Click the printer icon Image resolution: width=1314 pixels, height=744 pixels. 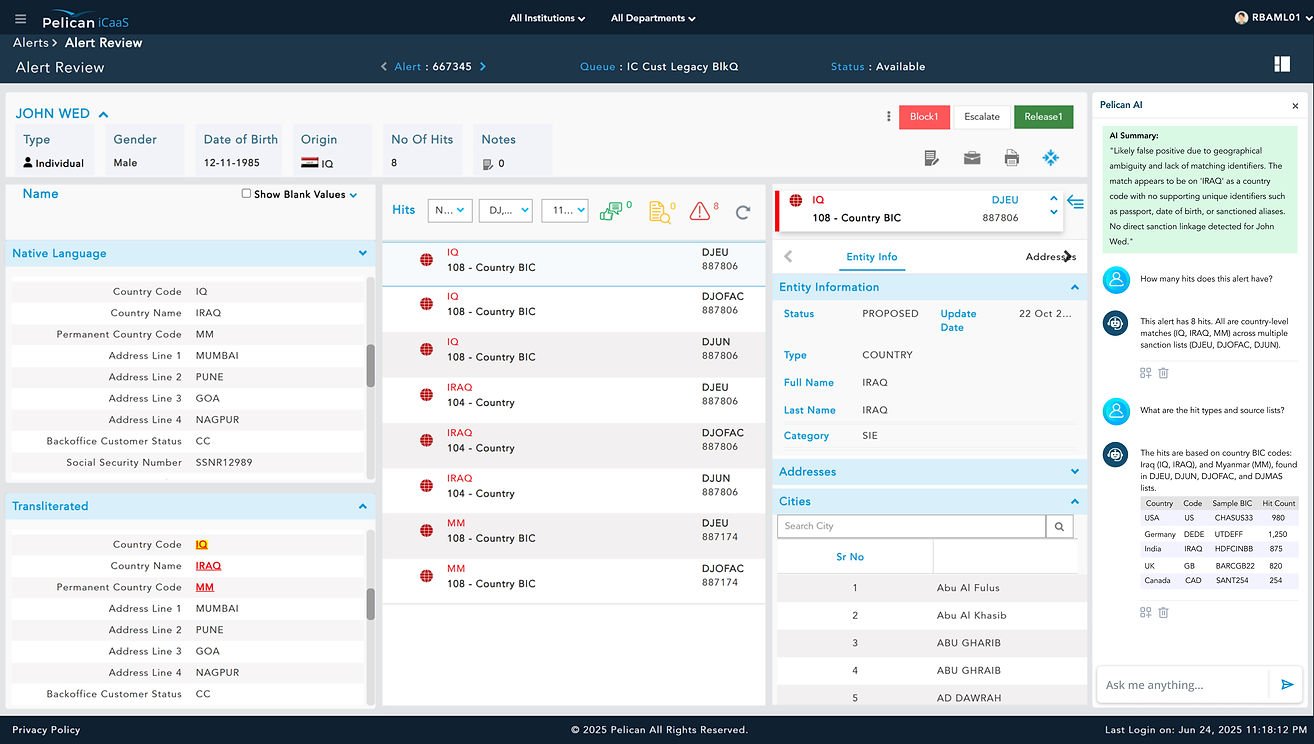pos(1012,158)
